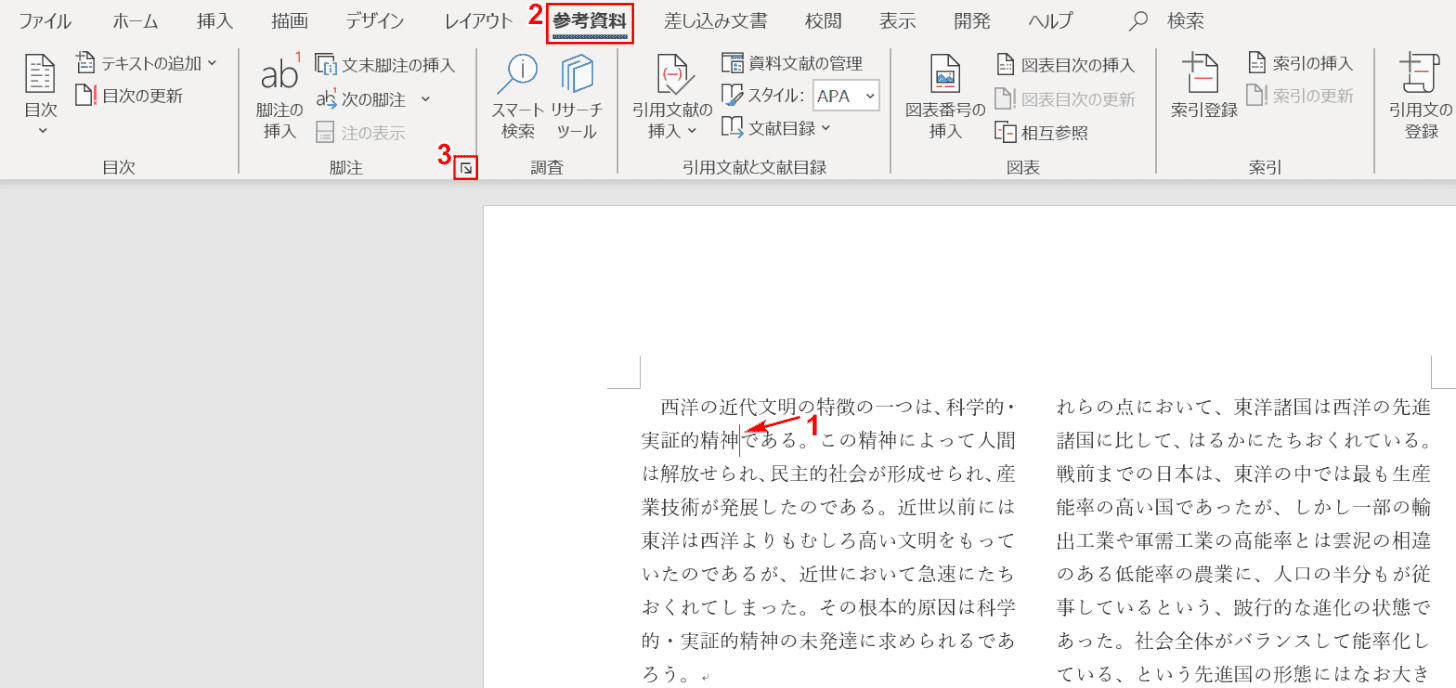
Task: Click 目次の更新 update icon
Action: tap(86, 96)
